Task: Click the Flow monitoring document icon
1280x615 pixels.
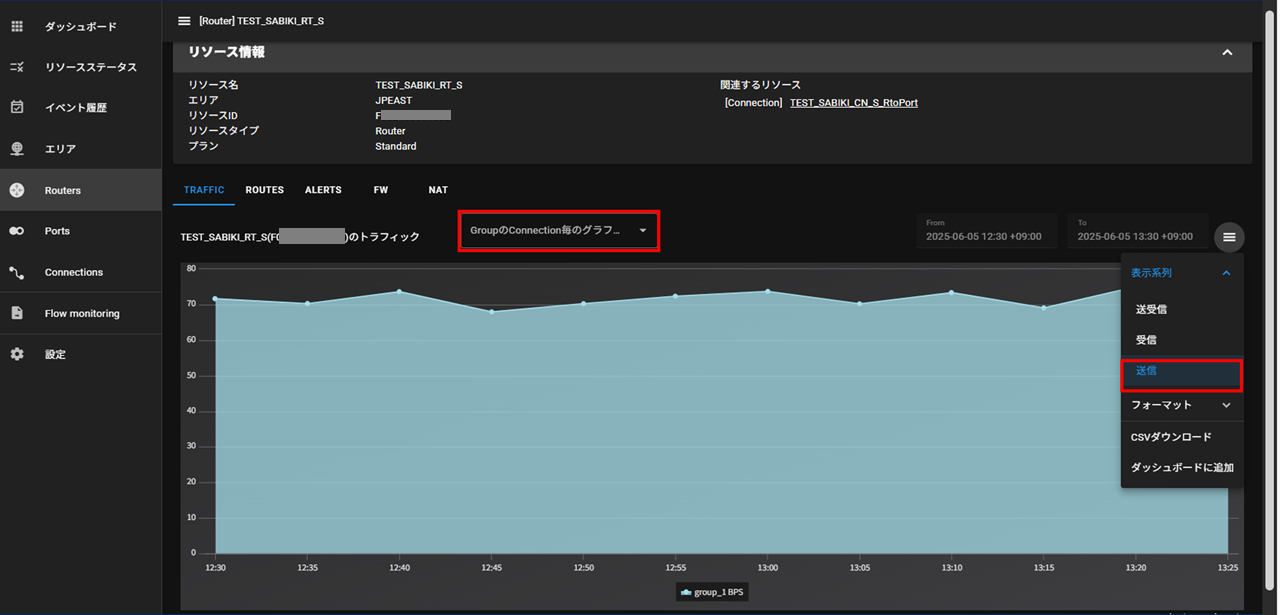Action: (x=17, y=313)
